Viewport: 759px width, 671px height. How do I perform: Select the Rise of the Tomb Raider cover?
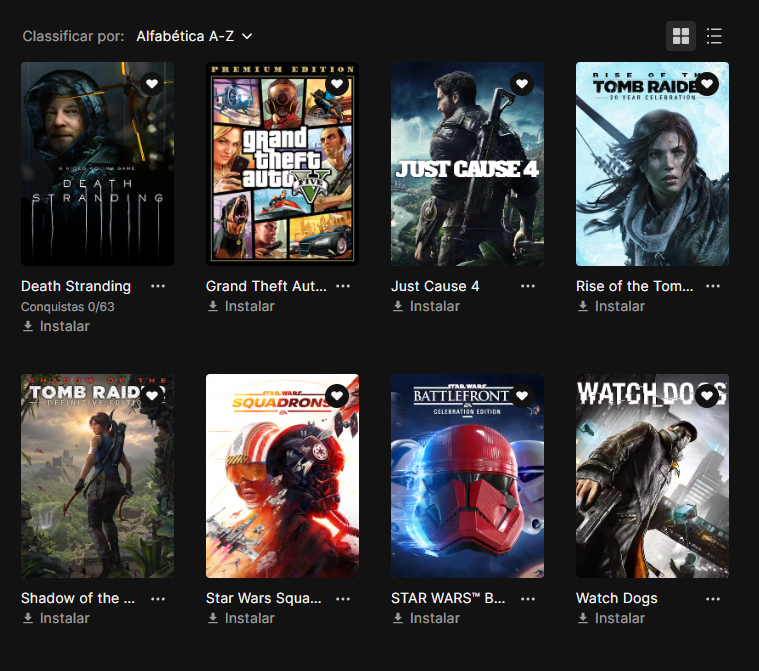tap(652, 164)
